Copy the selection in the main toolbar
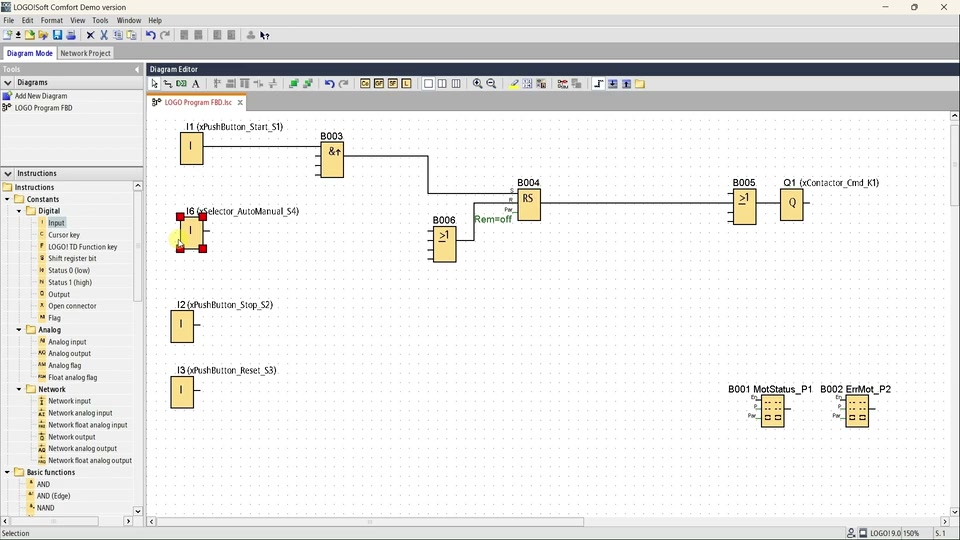The width and height of the screenshot is (960, 540). [118, 35]
